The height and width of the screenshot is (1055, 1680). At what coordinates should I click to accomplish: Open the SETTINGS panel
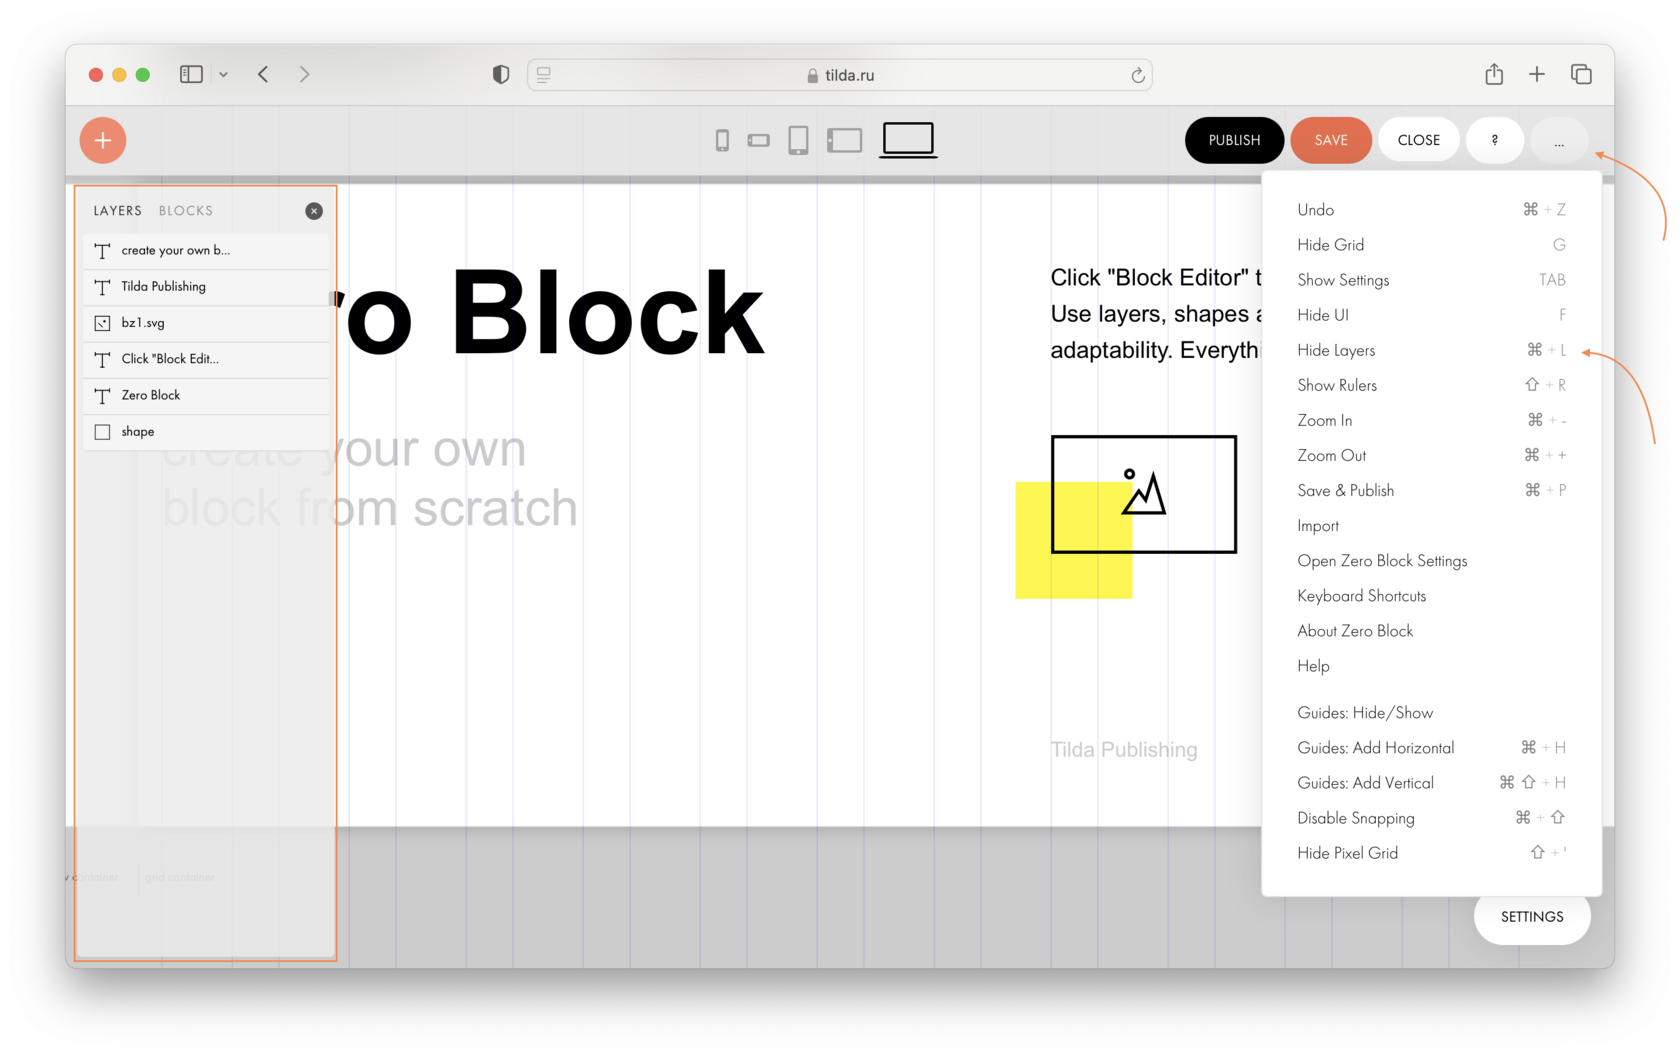point(1531,916)
